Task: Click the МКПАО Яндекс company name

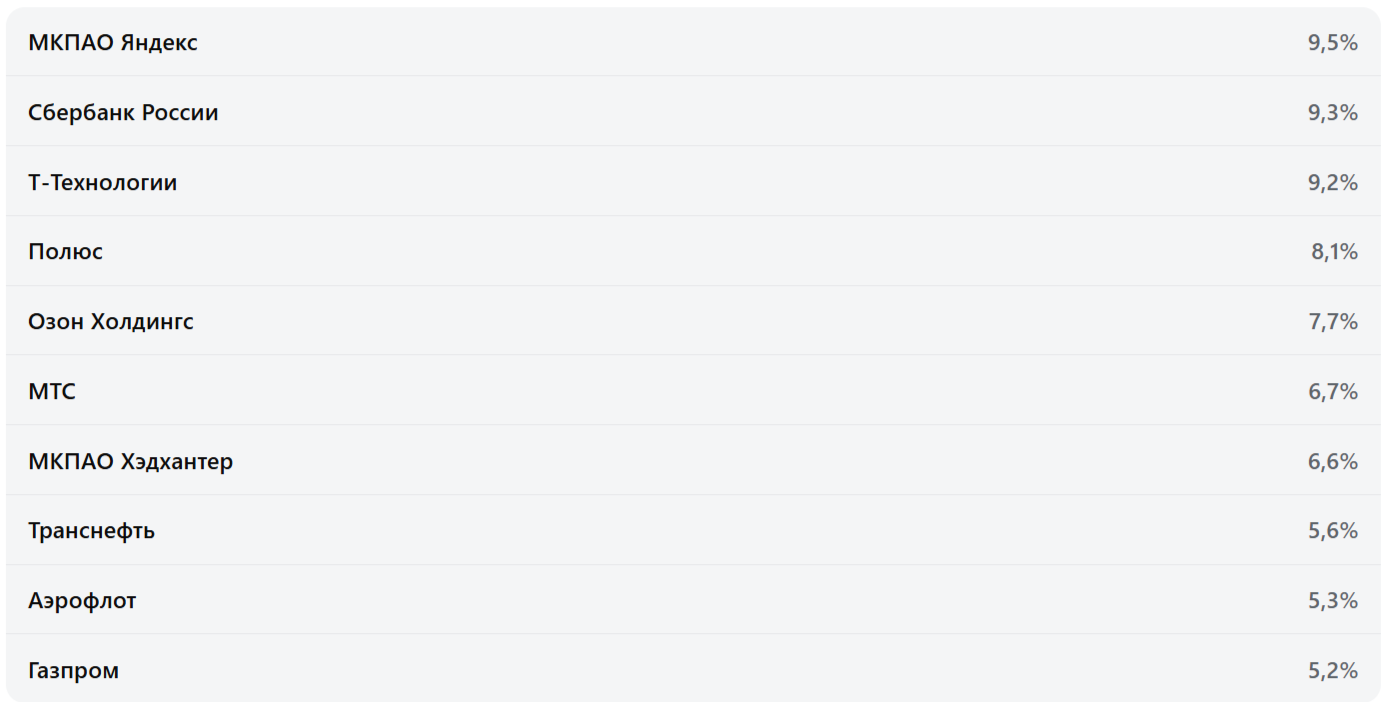Action: 113,43
